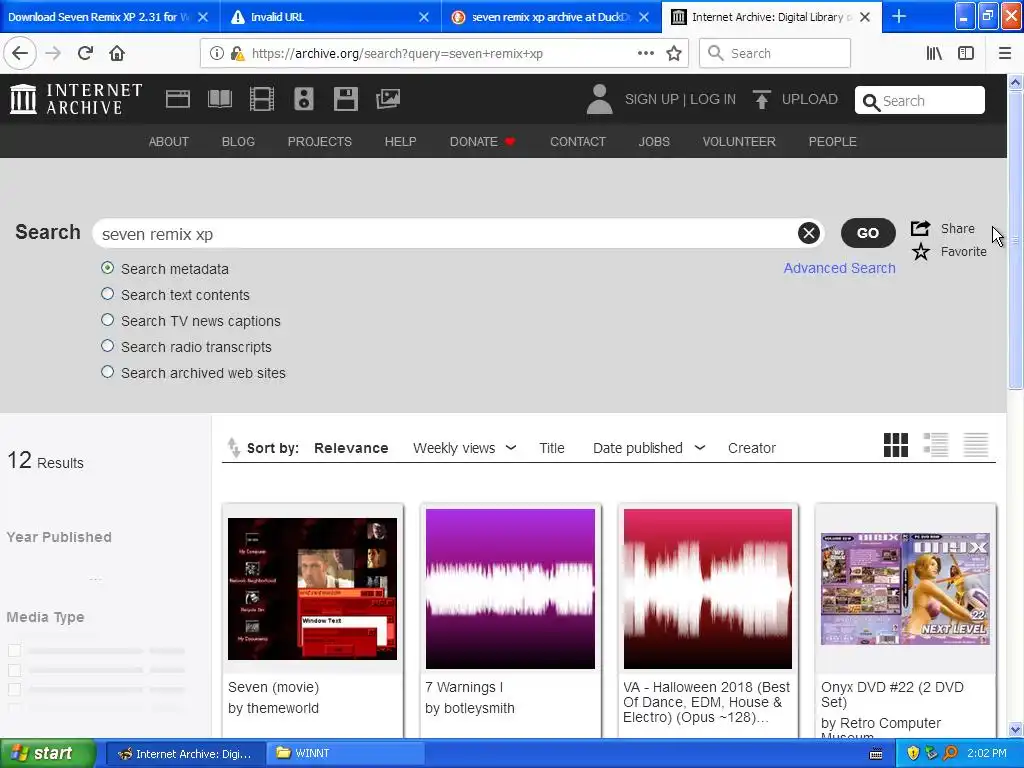Click the upload arrow icon
The height and width of the screenshot is (768, 1024).
pyautogui.click(x=761, y=99)
